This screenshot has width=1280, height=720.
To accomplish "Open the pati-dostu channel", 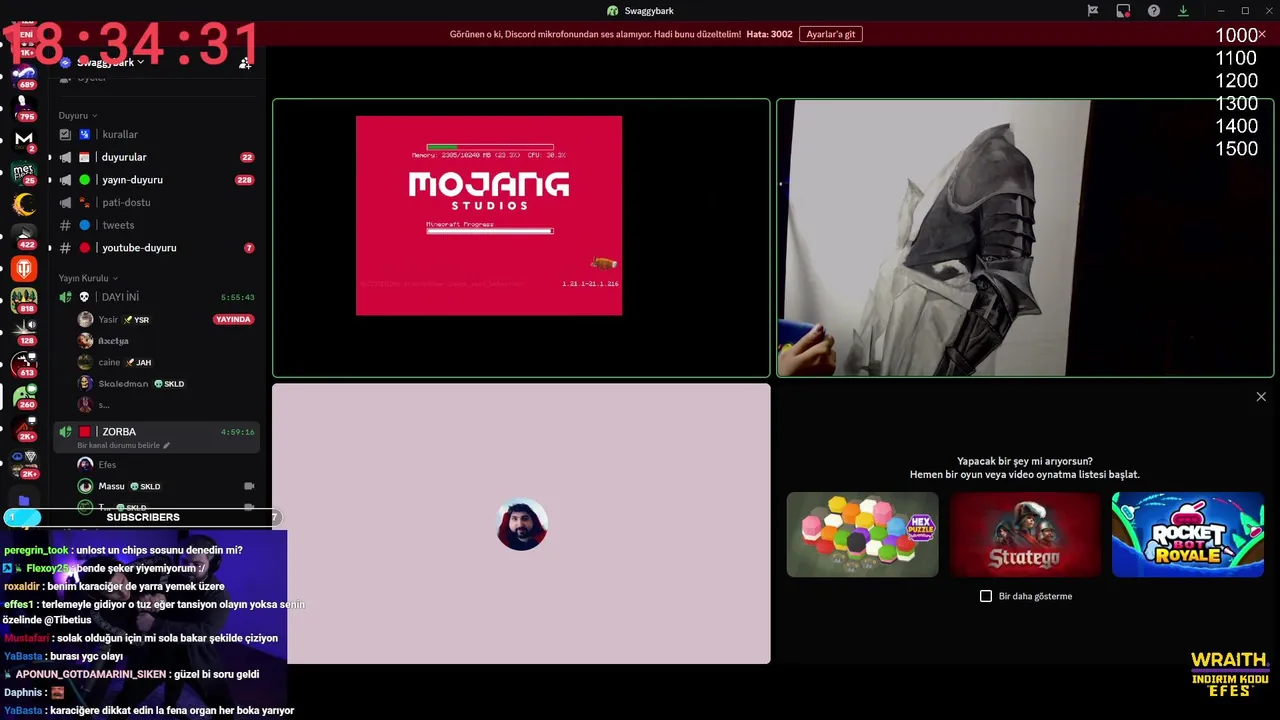I will [x=156, y=202].
